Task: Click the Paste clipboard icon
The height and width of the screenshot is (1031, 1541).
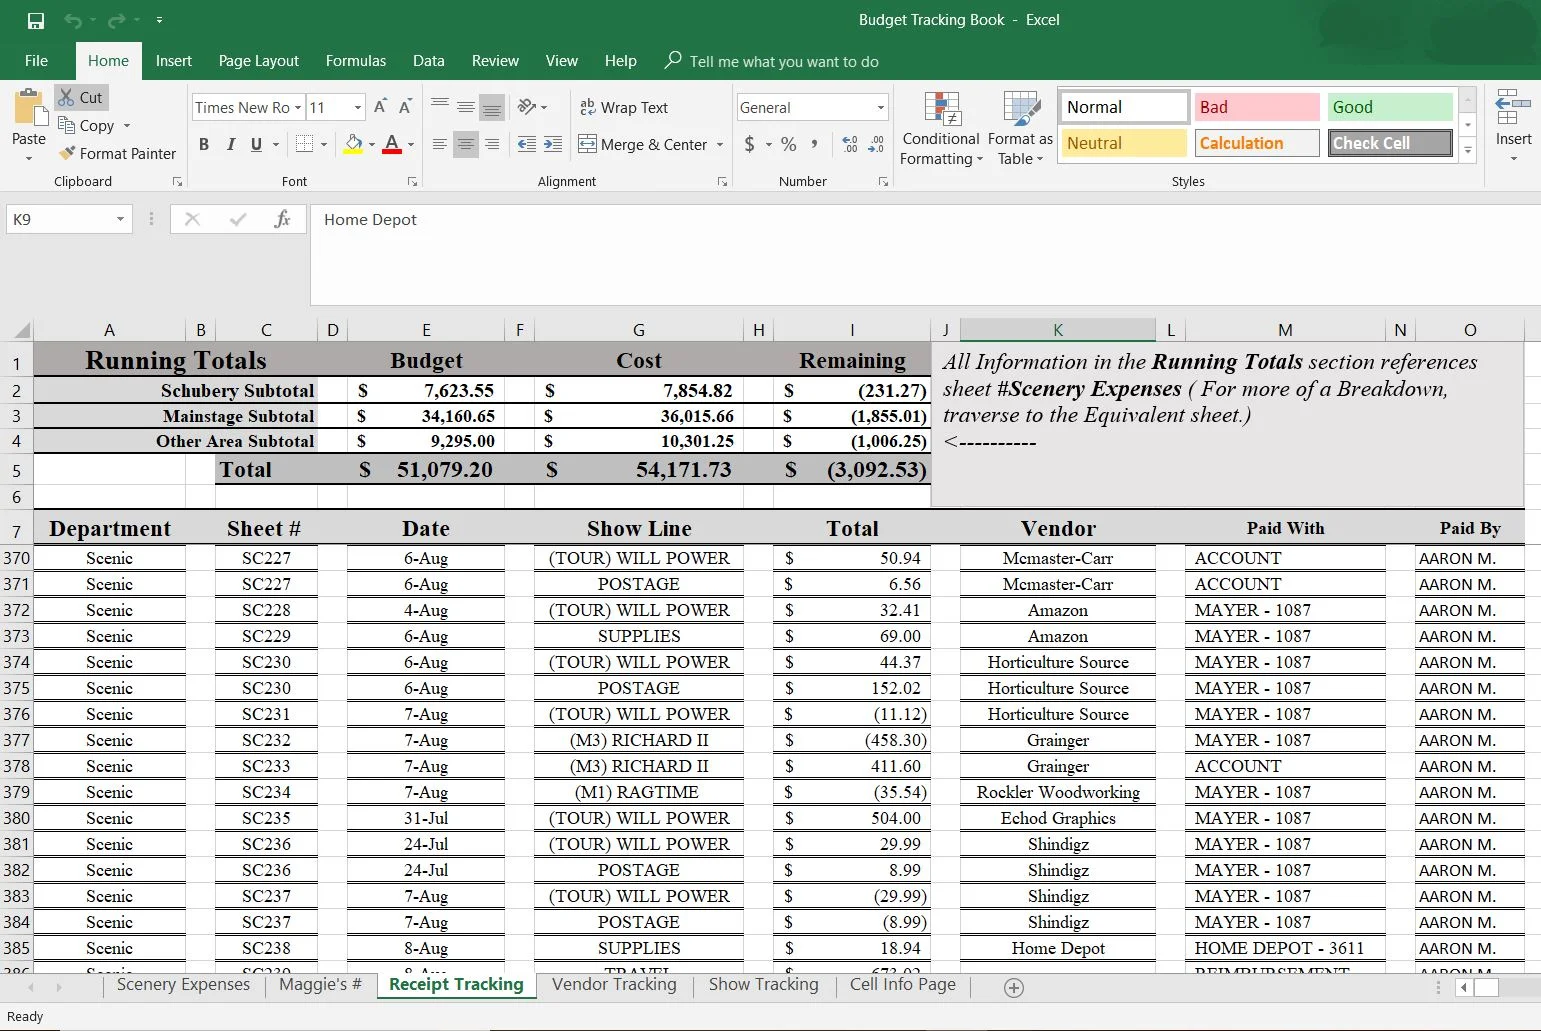Action: (x=29, y=108)
